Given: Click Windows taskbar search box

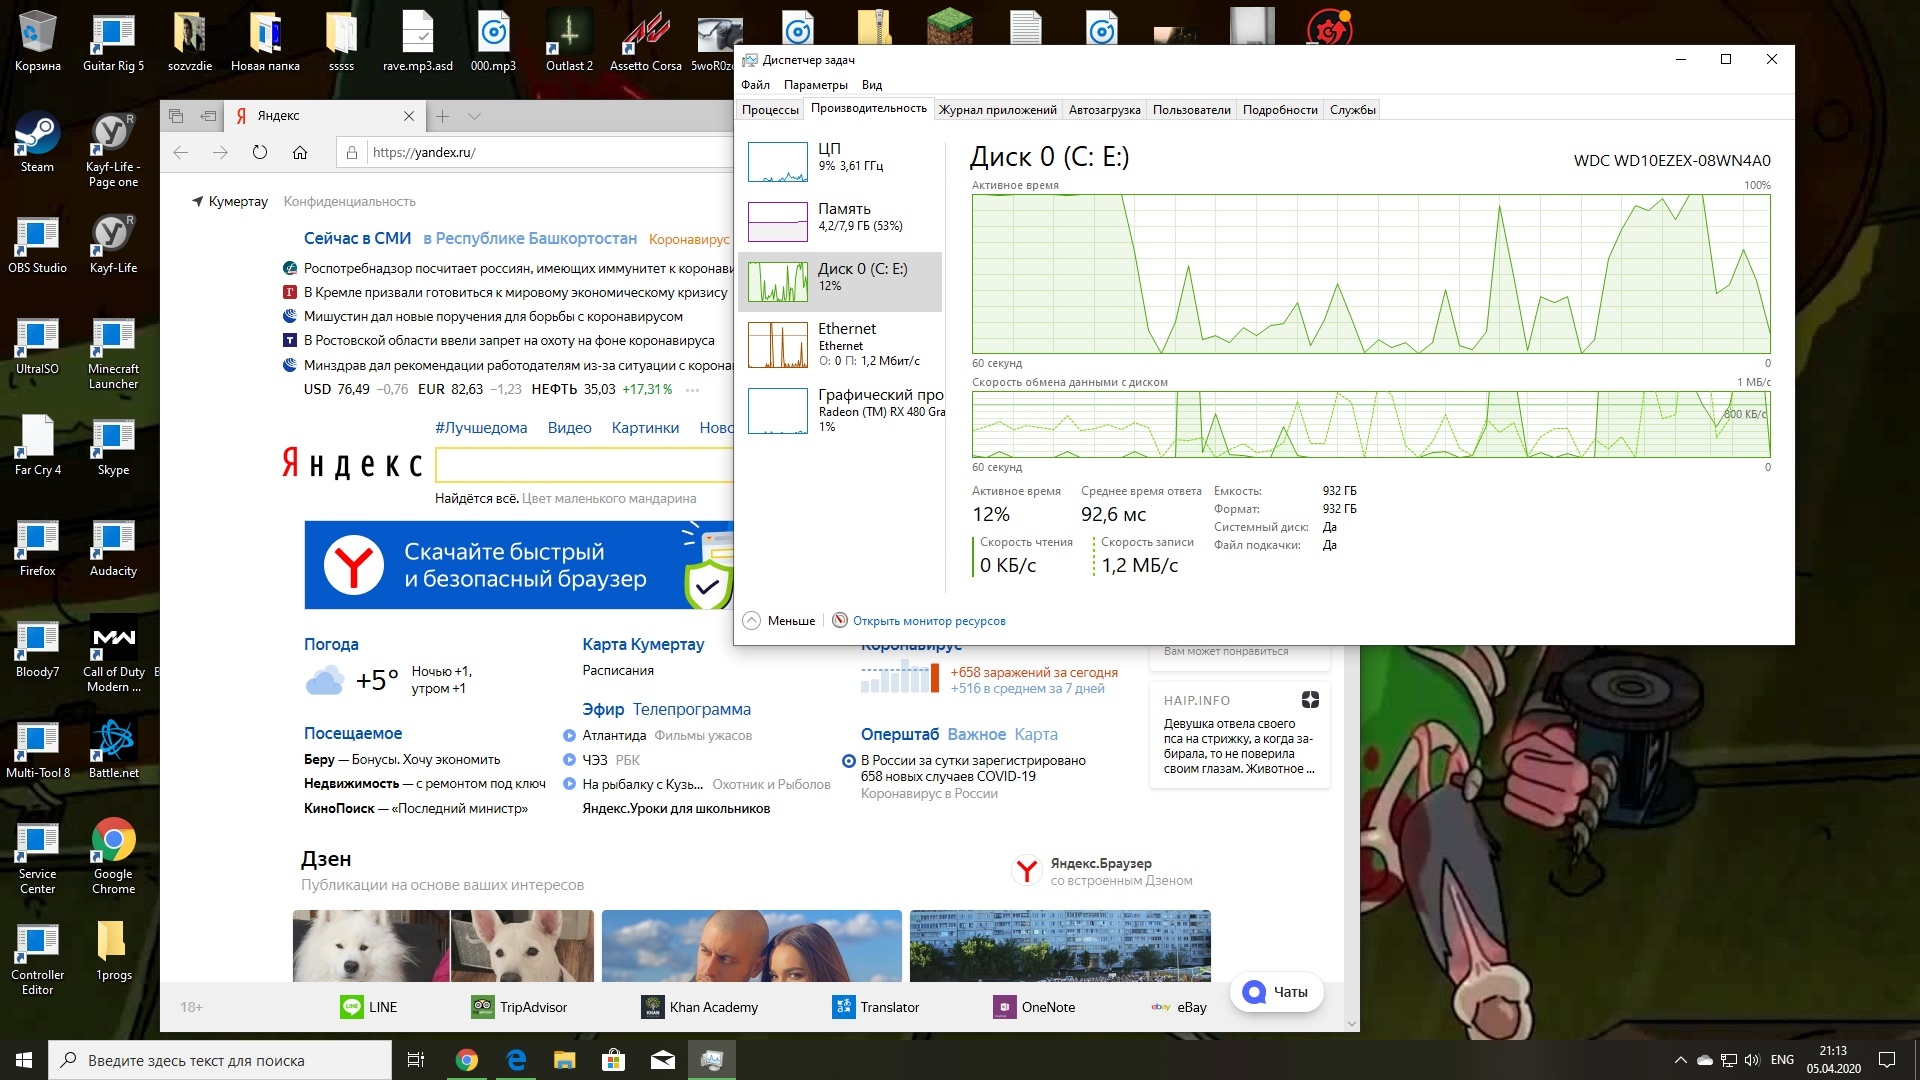Looking at the screenshot, I should coord(220,1060).
